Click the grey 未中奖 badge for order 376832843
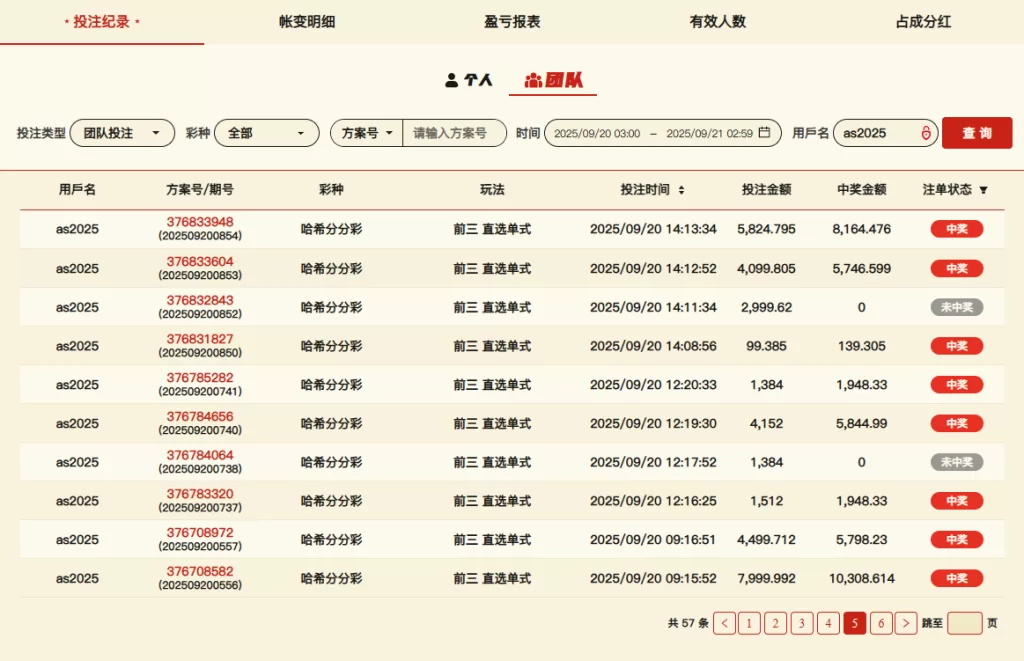1024x661 pixels. pyautogui.click(x=956, y=307)
